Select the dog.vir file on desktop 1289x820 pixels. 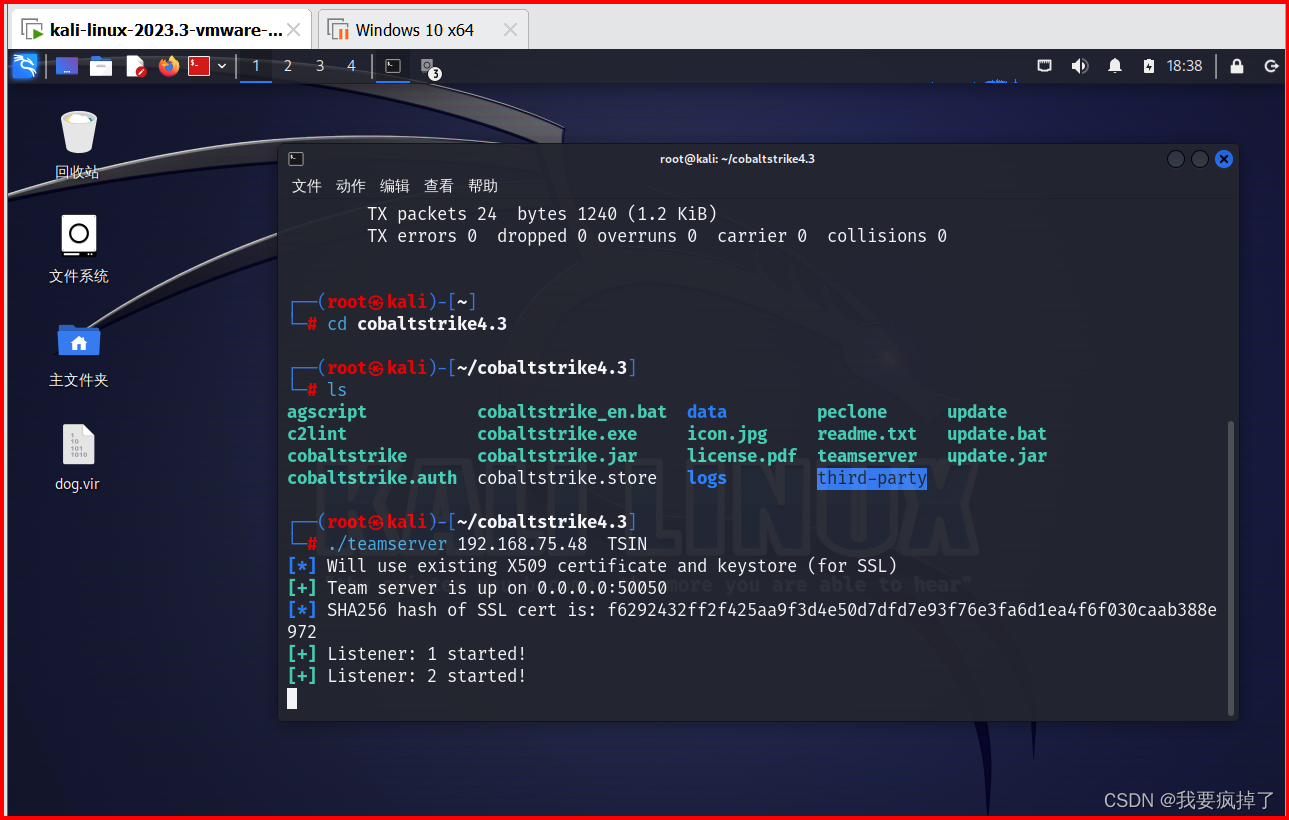point(78,458)
